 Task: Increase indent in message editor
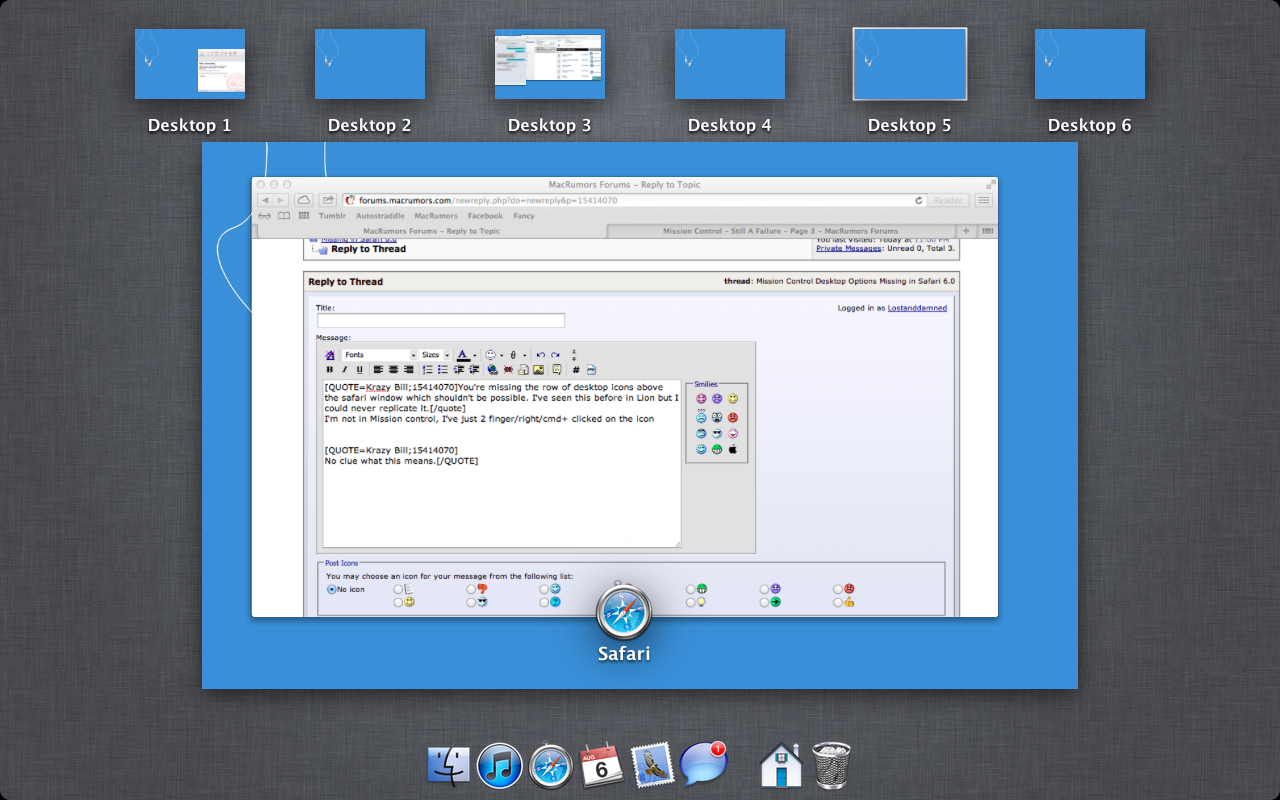(x=473, y=369)
